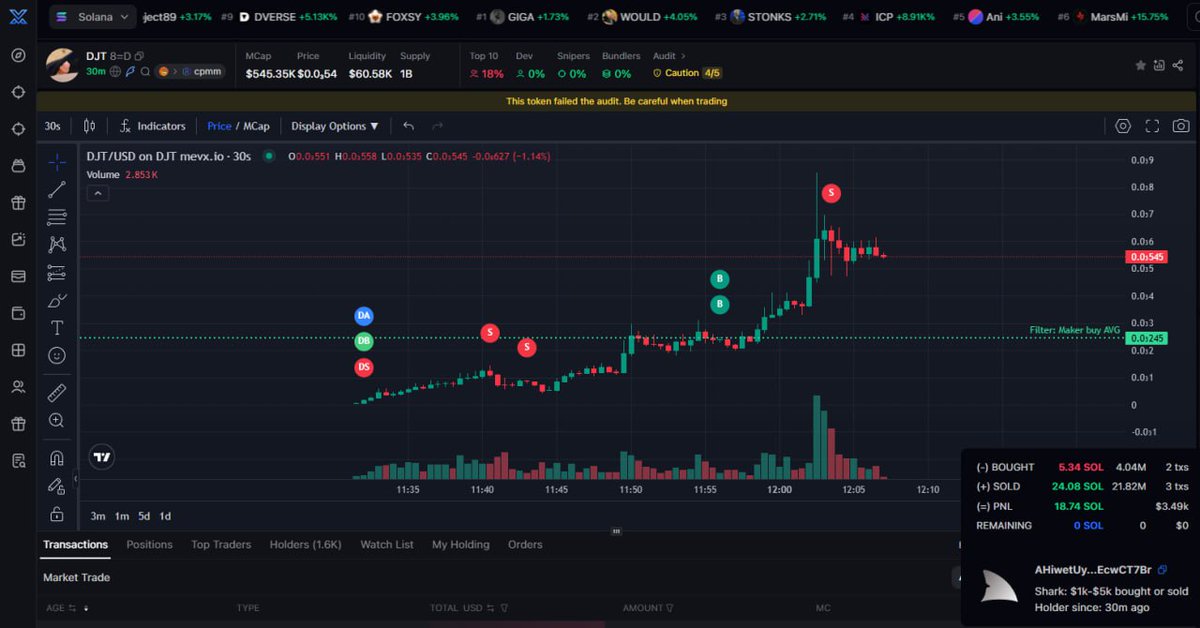Image resolution: width=1200 pixels, height=628 pixels.
Task: Search the DJT token on X
Action: click(x=146, y=71)
